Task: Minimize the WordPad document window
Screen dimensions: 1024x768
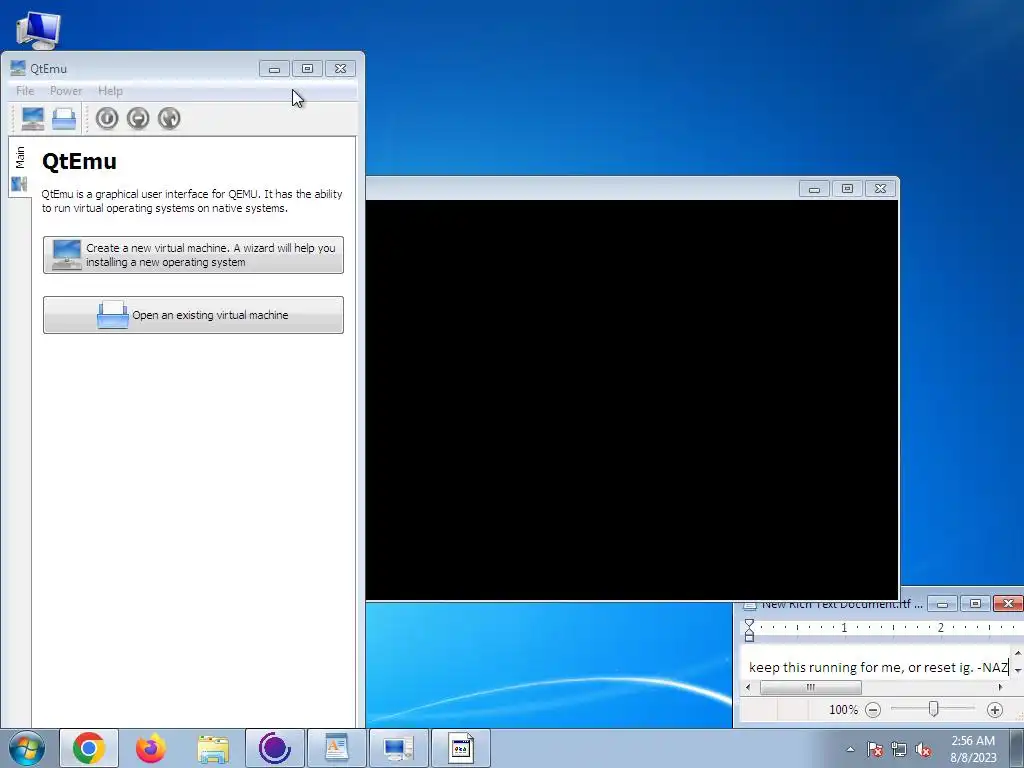Action: point(942,604)
